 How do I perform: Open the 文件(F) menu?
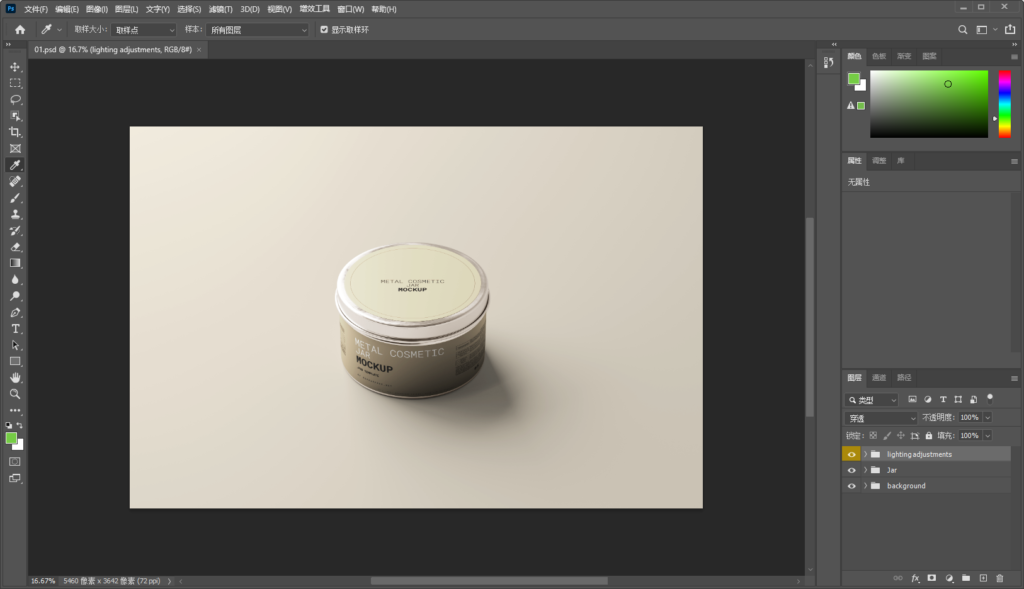[x=36, y=9]
